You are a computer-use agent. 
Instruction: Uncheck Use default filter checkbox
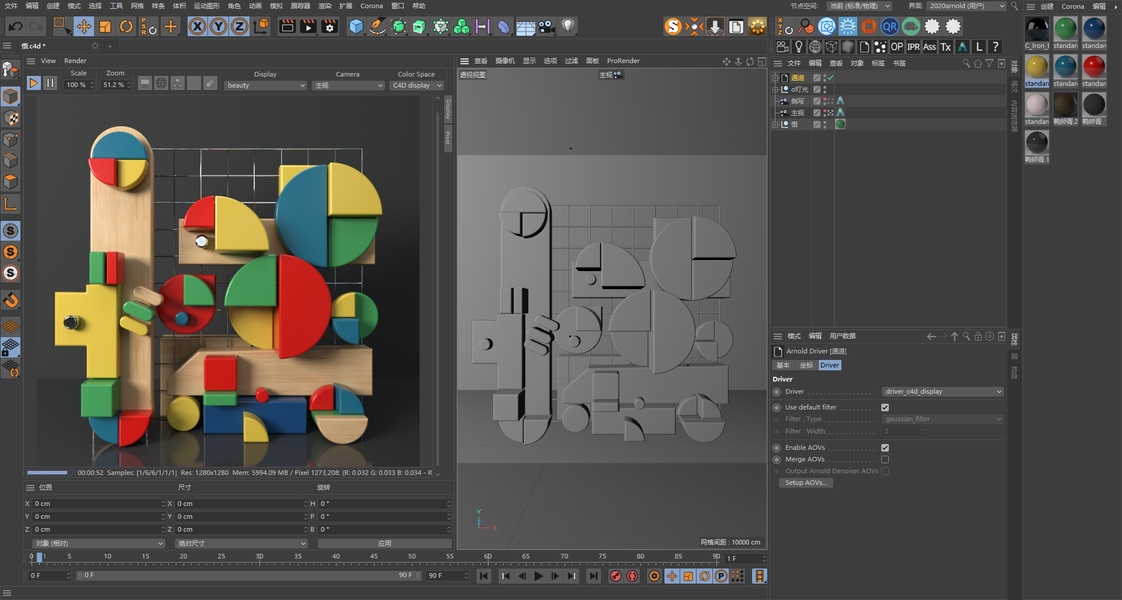point(885,407)
